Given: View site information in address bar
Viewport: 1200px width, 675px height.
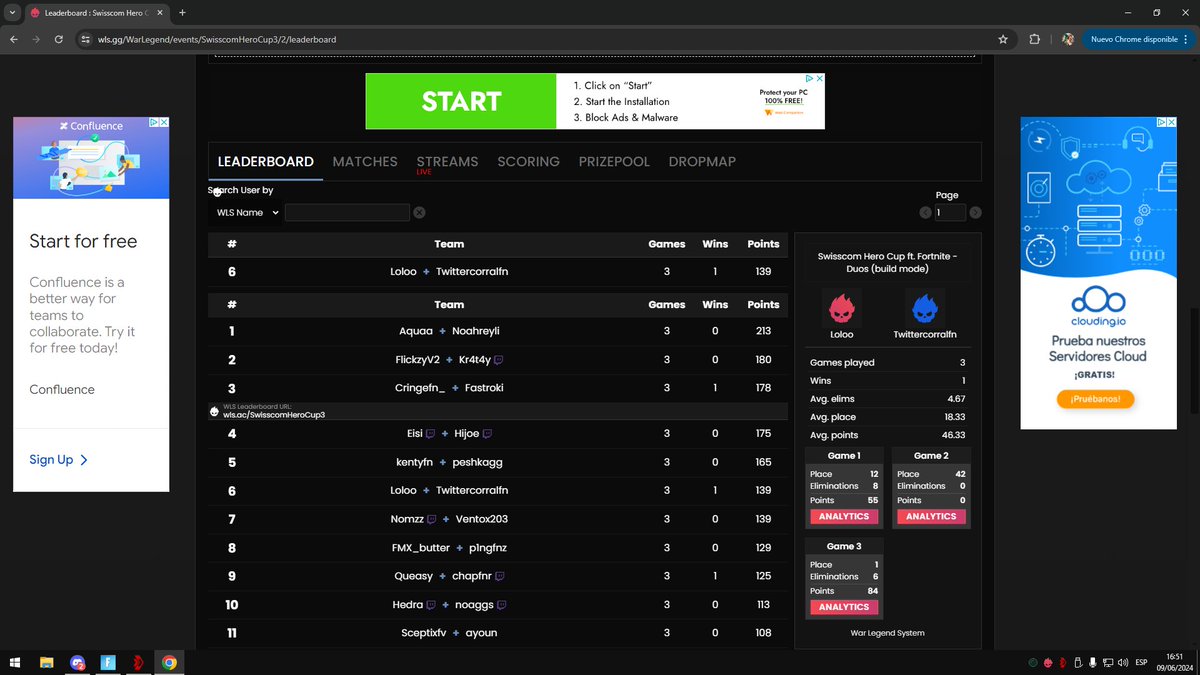Looking at the screenshot, I should point(87,39).
